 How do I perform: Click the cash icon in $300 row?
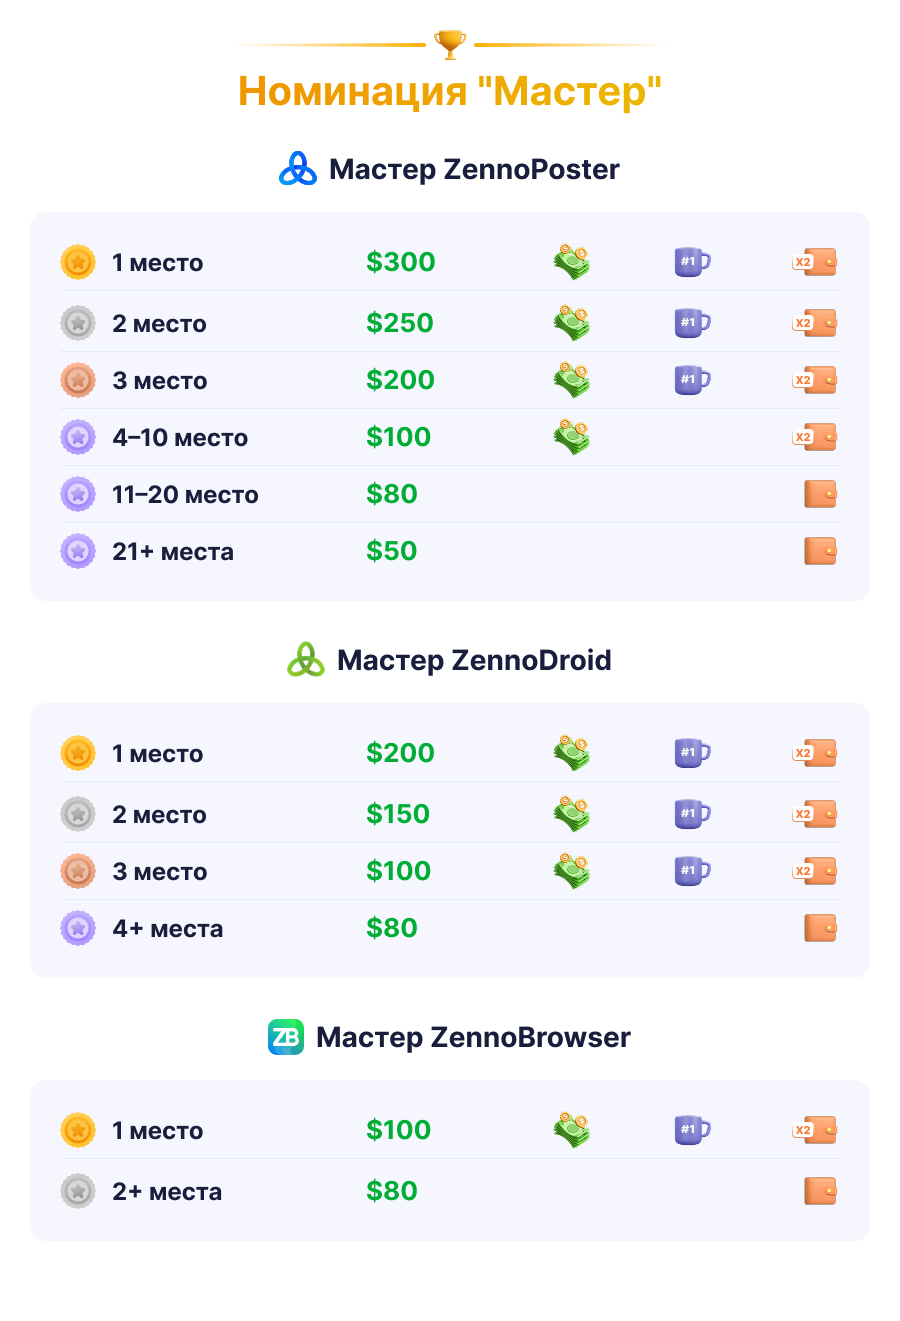coord(572,262)
